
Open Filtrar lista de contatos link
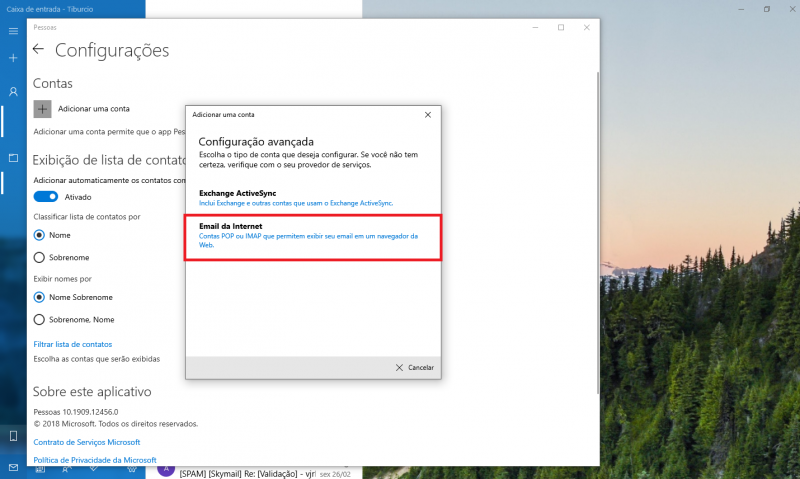[73, 344]
